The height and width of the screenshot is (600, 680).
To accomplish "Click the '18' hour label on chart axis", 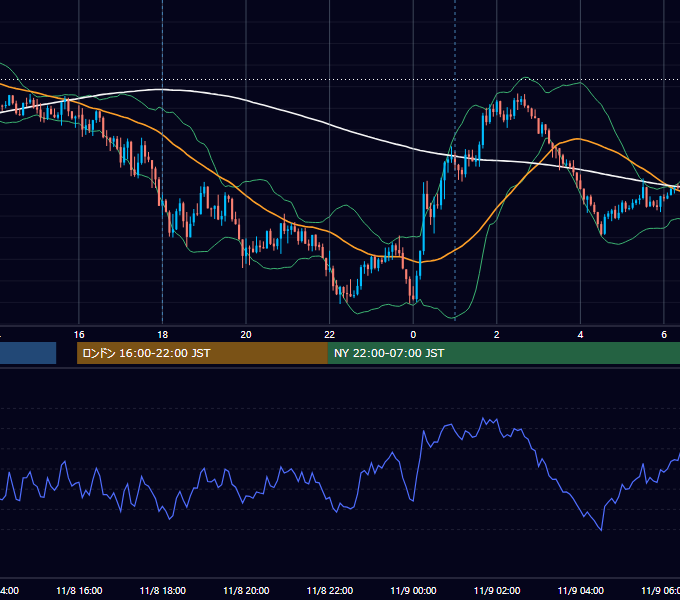I will (163, 335).
